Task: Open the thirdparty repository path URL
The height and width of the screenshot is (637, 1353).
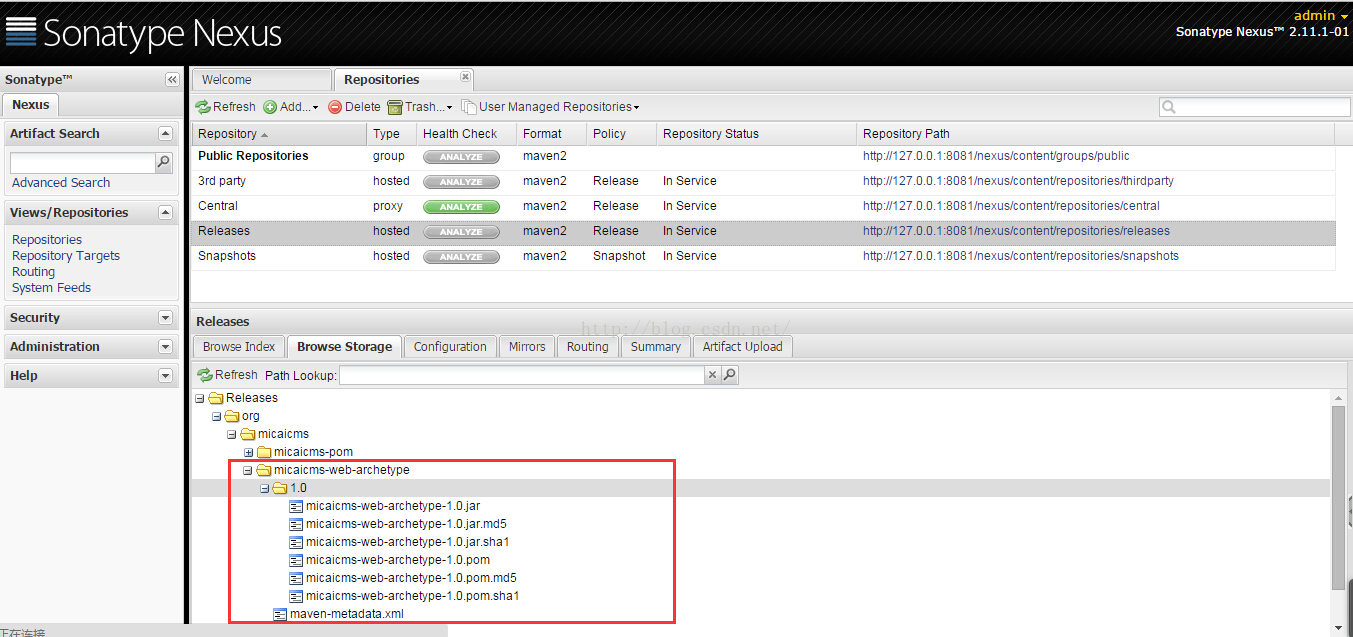Action: 1018,181
